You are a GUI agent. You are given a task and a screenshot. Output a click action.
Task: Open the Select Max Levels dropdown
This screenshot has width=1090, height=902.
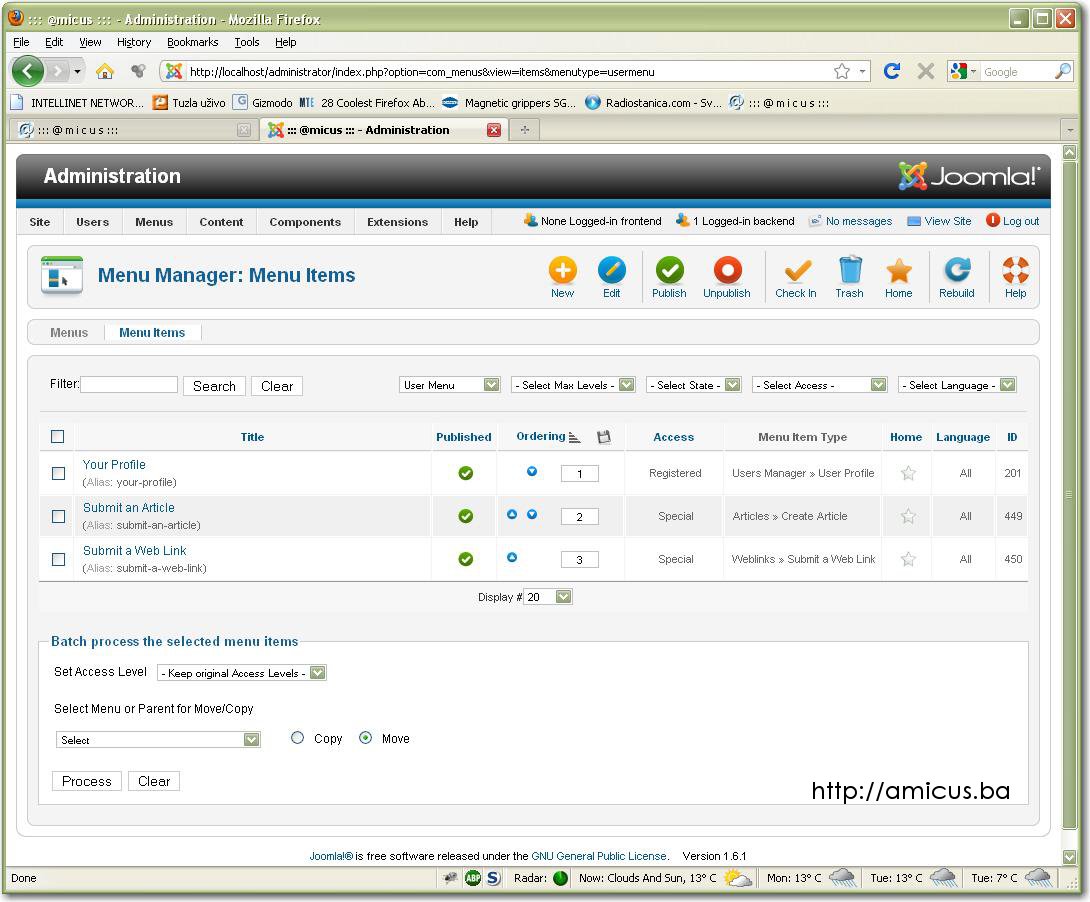(x=573, y=385)
